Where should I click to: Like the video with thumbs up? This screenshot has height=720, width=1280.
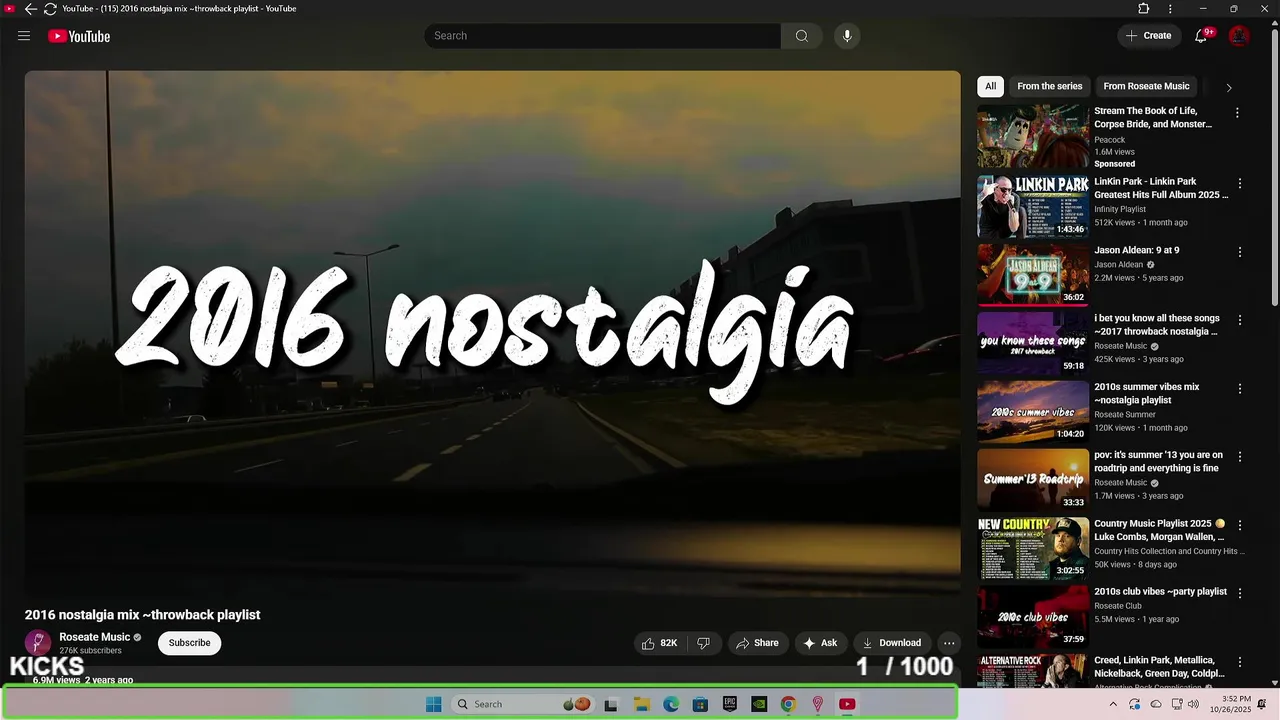[659, 643]
